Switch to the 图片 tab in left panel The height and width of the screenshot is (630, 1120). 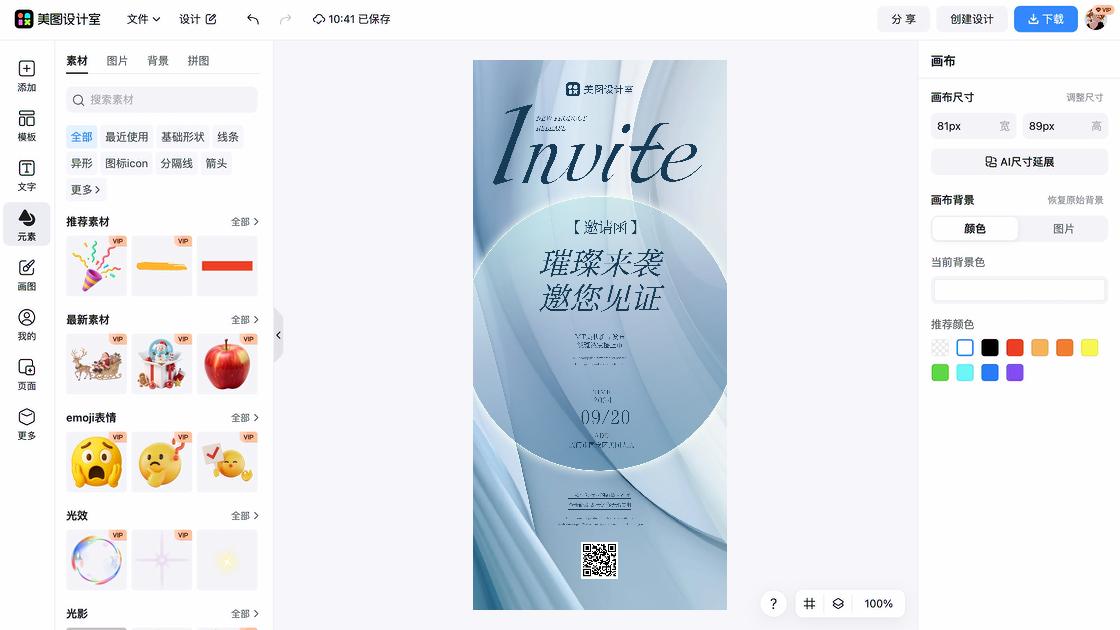click(117, 61)
